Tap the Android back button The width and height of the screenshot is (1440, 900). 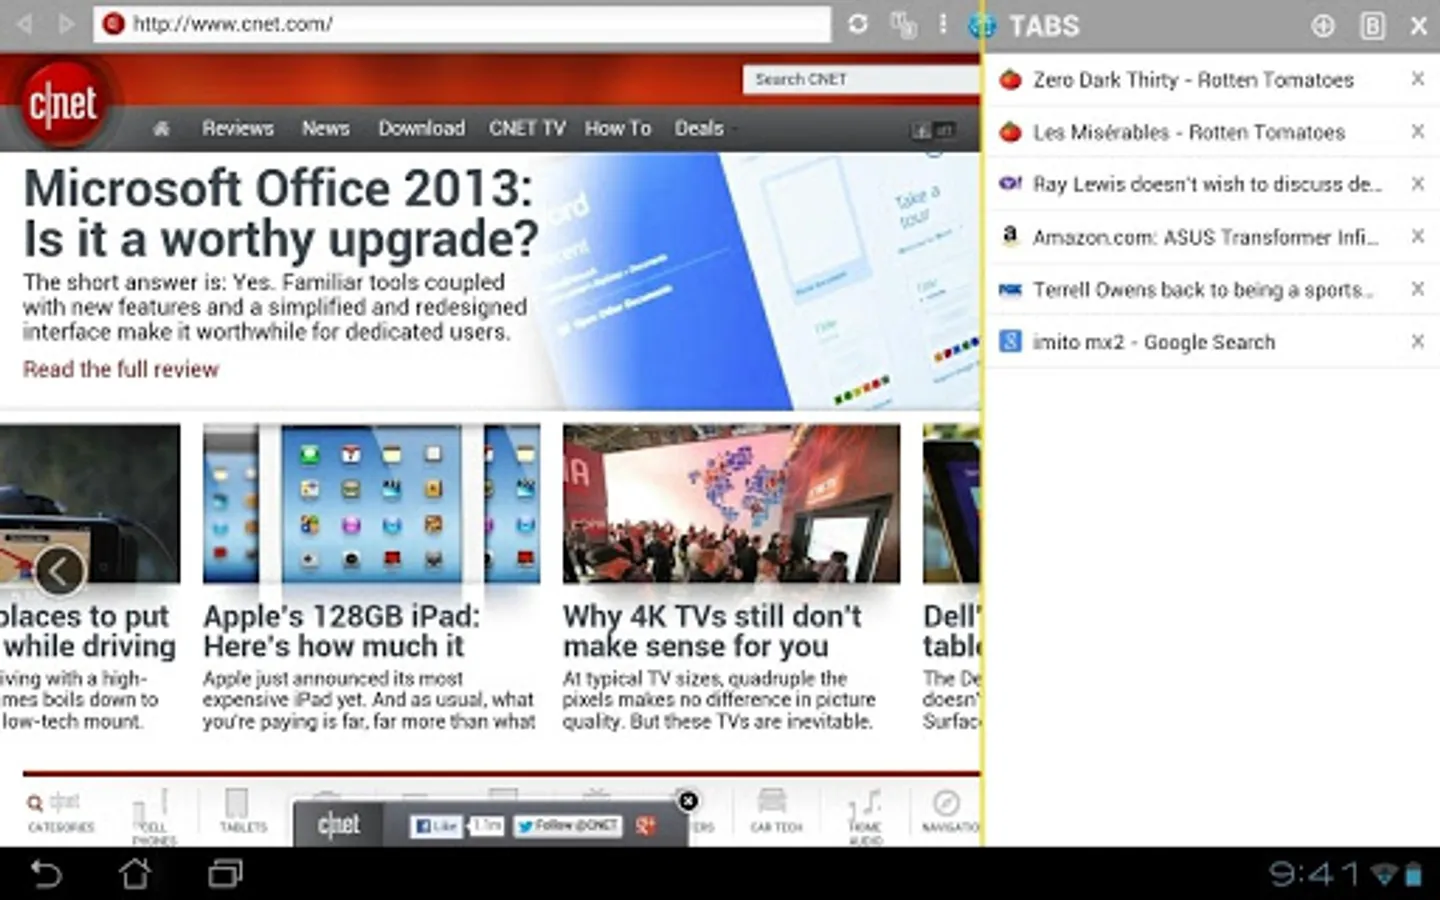click(46, 874)
